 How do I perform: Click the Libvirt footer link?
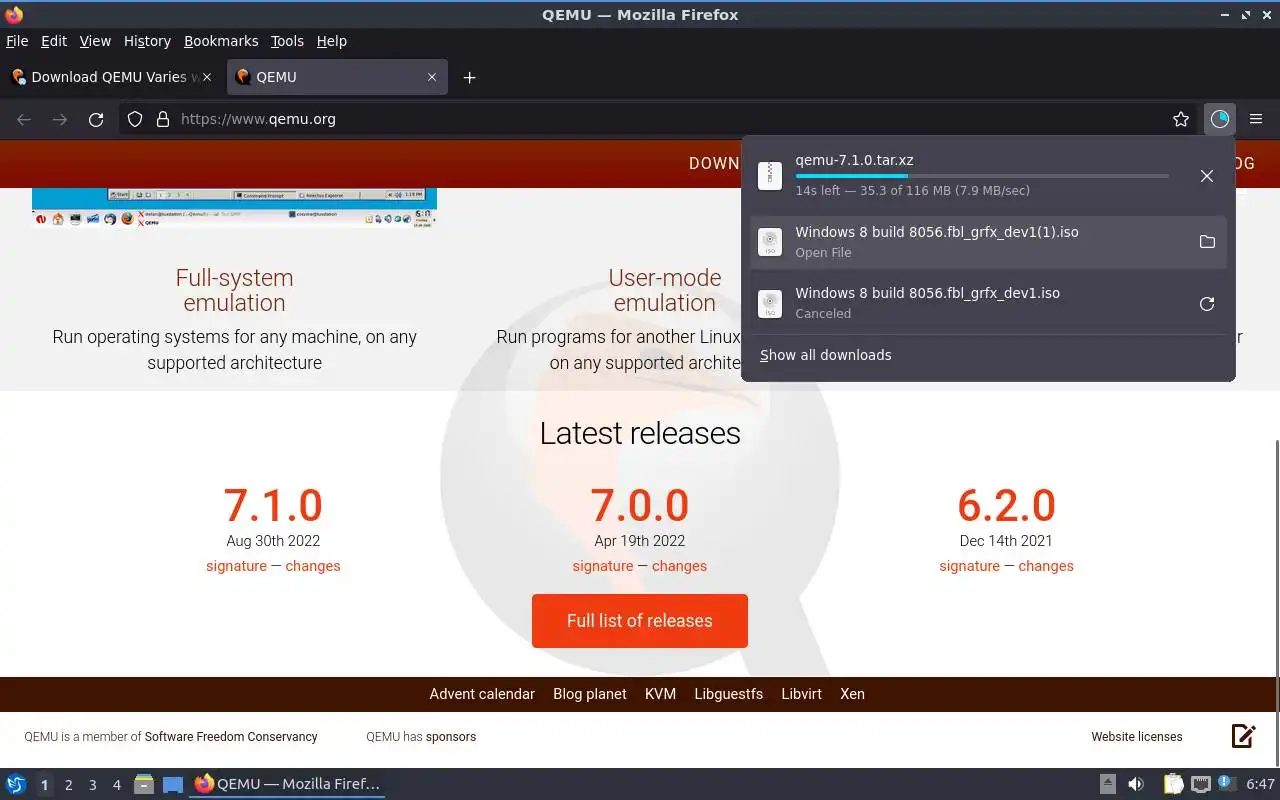(x=802, y=694)
